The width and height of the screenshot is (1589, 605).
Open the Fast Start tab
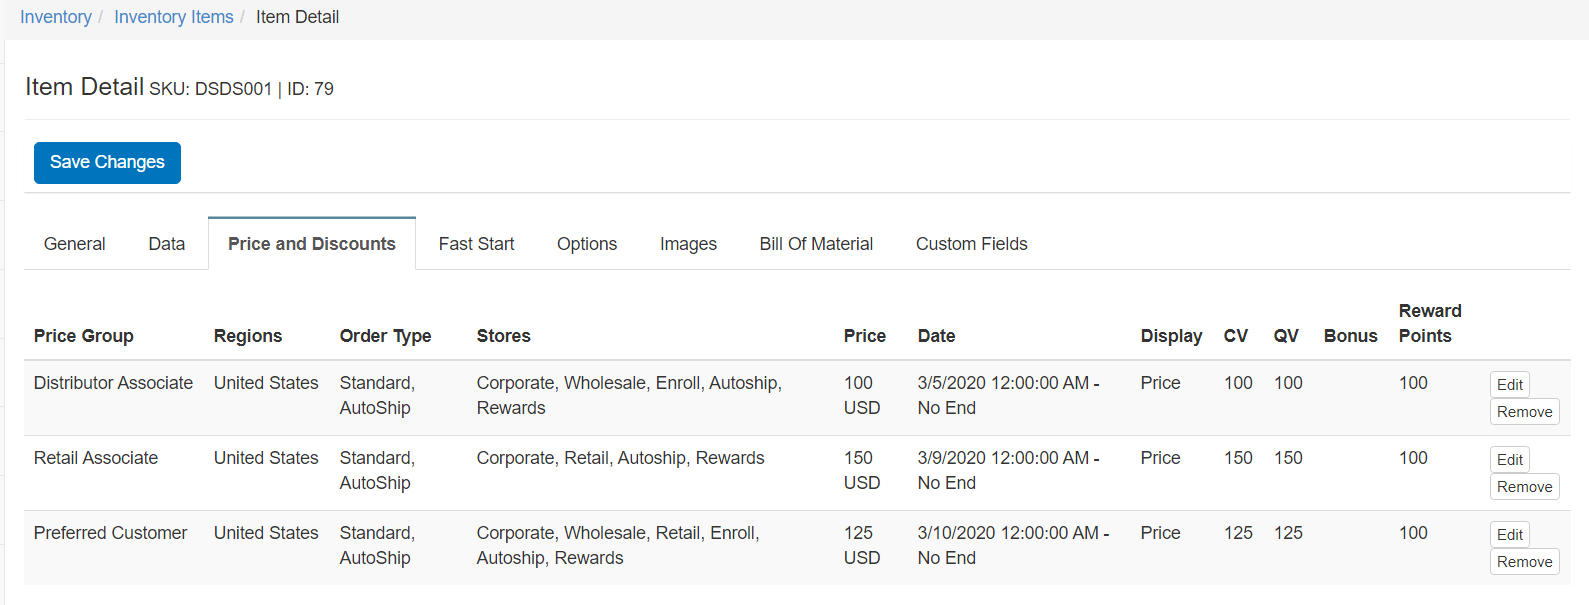click(476, 244)
